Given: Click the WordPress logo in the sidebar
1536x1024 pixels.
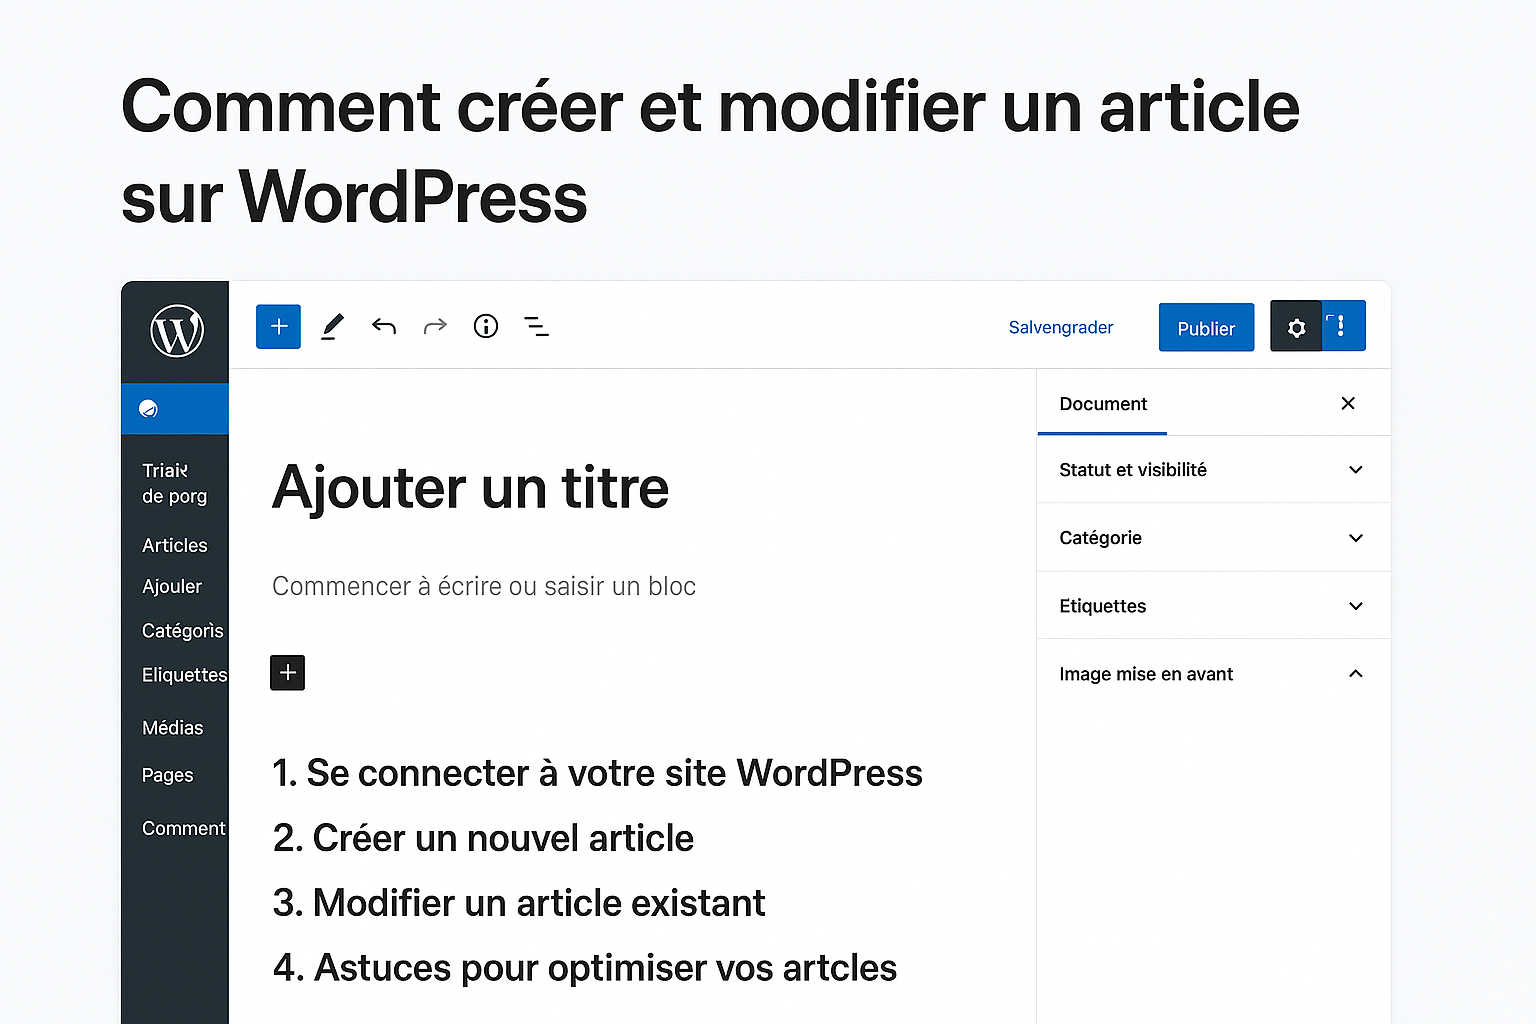Looking at the screenshot, I should coord(176,333).
